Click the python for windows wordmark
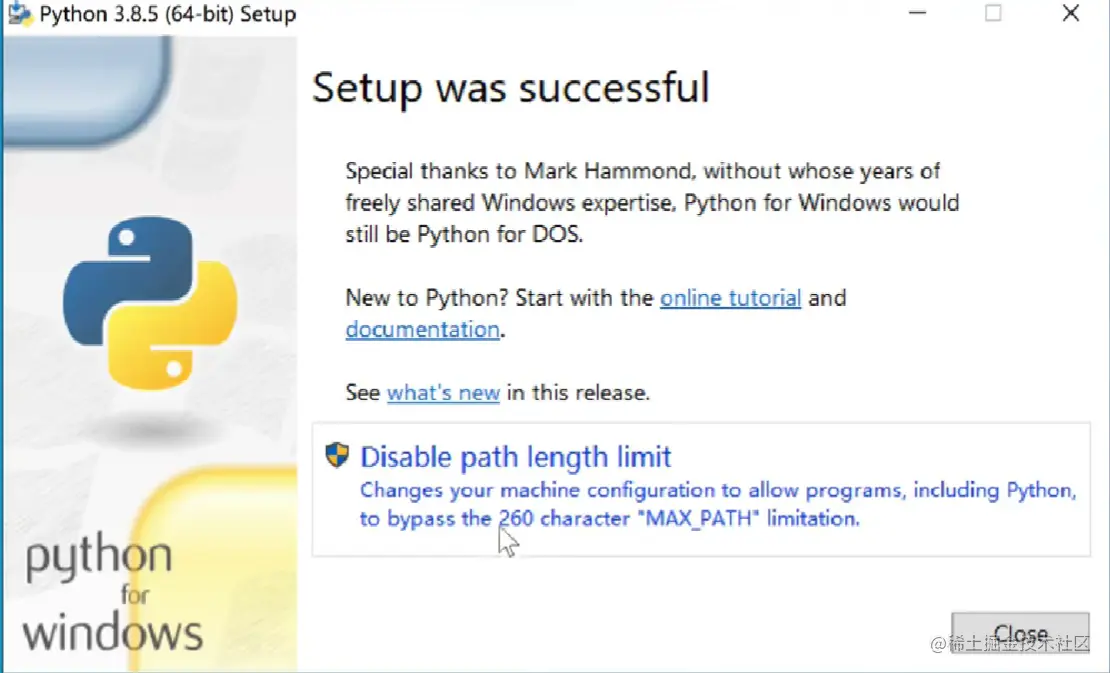This screenshot has width=1110, height=673. point(112,595)
